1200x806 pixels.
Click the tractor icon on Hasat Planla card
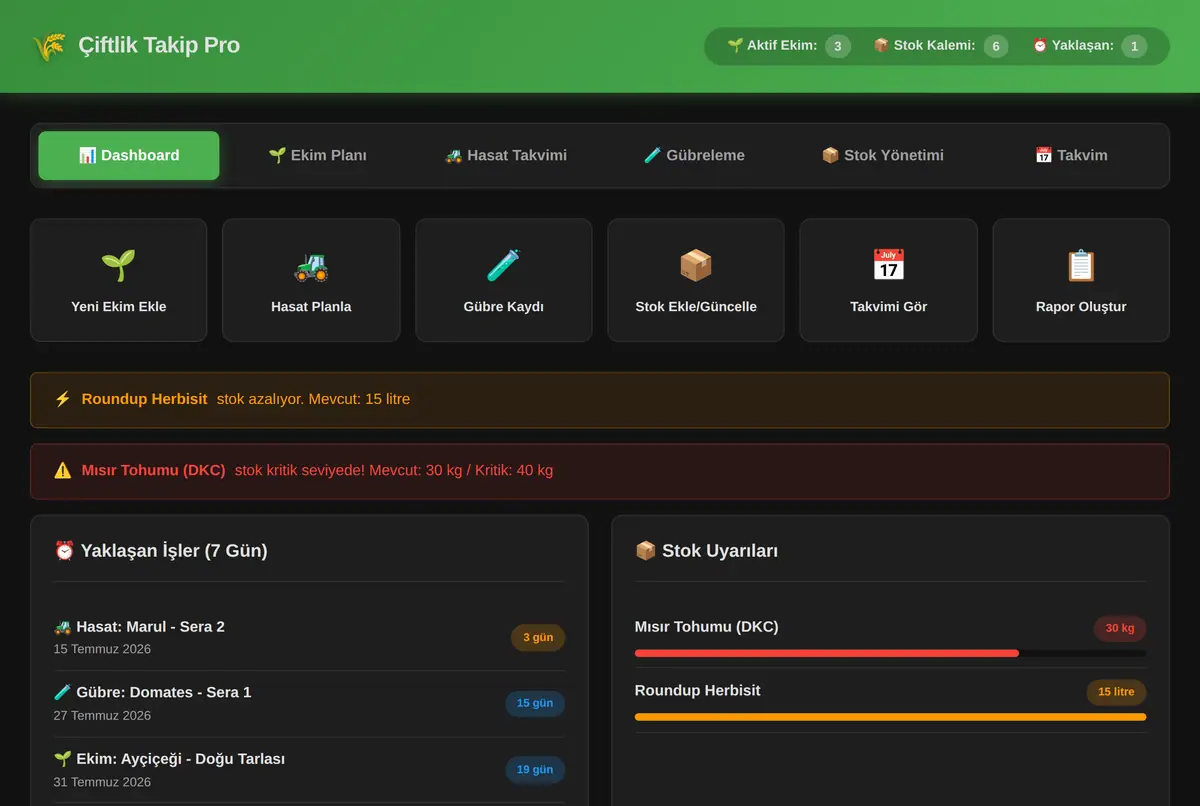311,265
